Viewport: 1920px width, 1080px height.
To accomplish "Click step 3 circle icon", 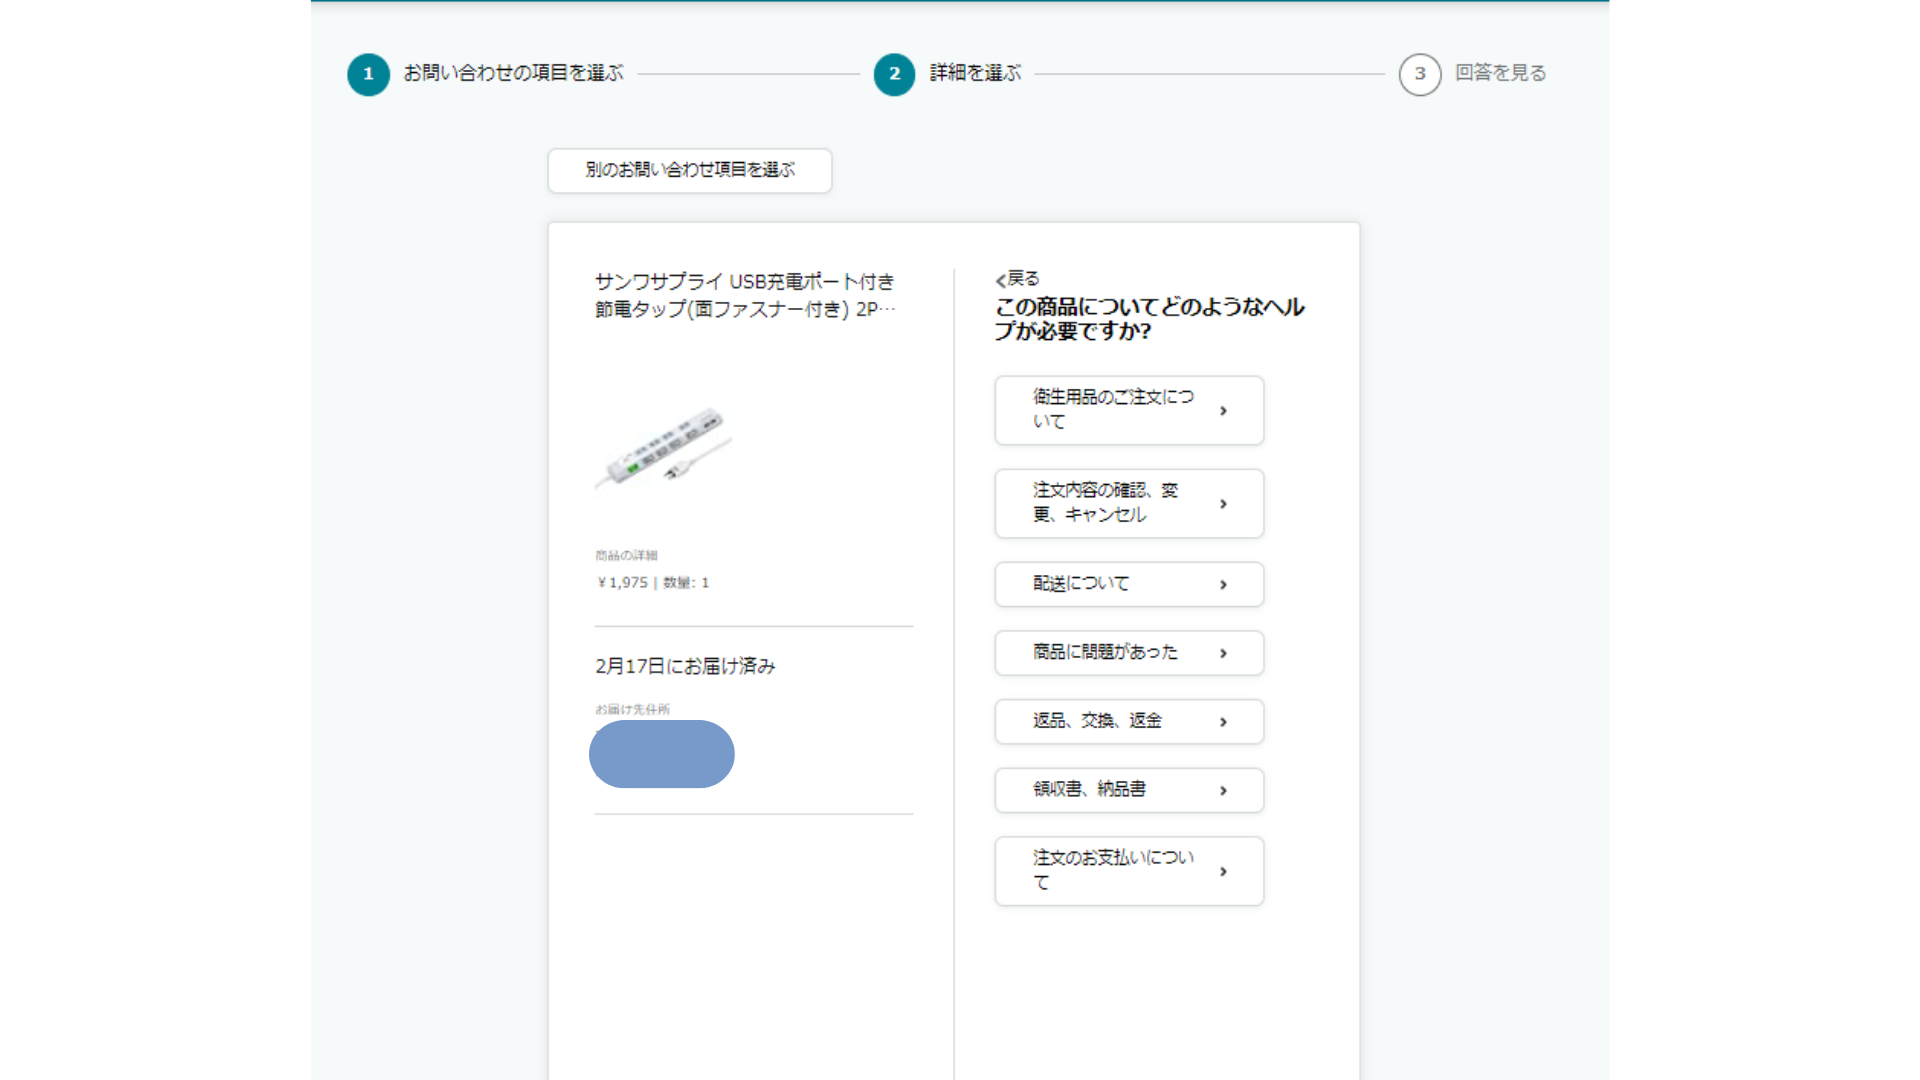I will [x=1419, y=74].
